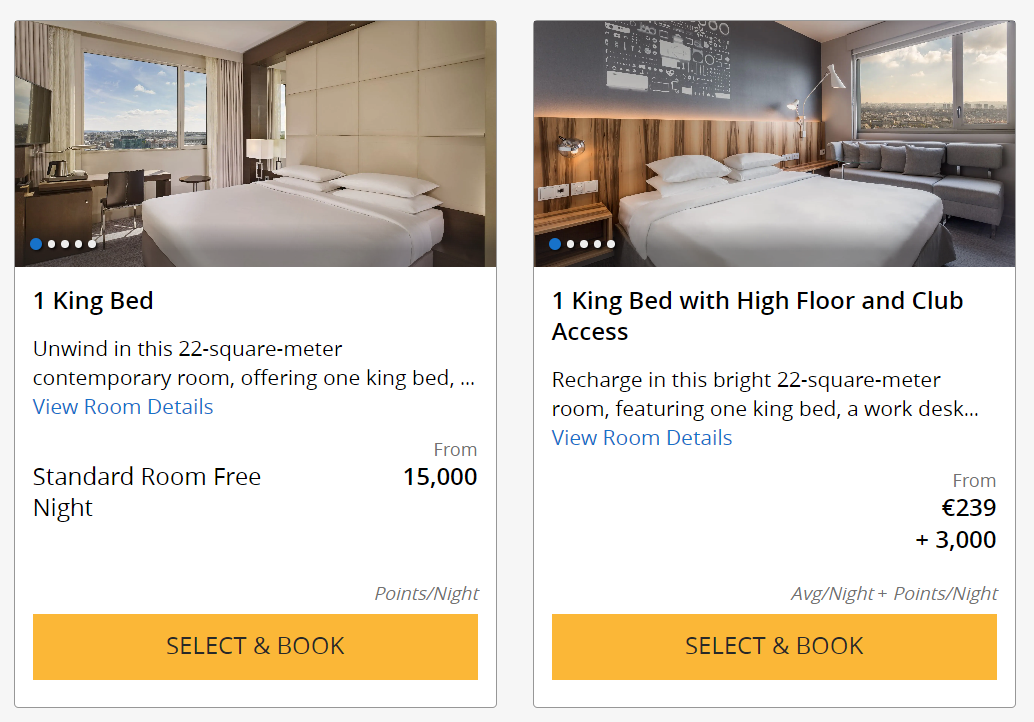Viewport: 1034px width, 722px height.
Task: Click first carousel dot on Club Access room photo
Action: pos(555,243)
